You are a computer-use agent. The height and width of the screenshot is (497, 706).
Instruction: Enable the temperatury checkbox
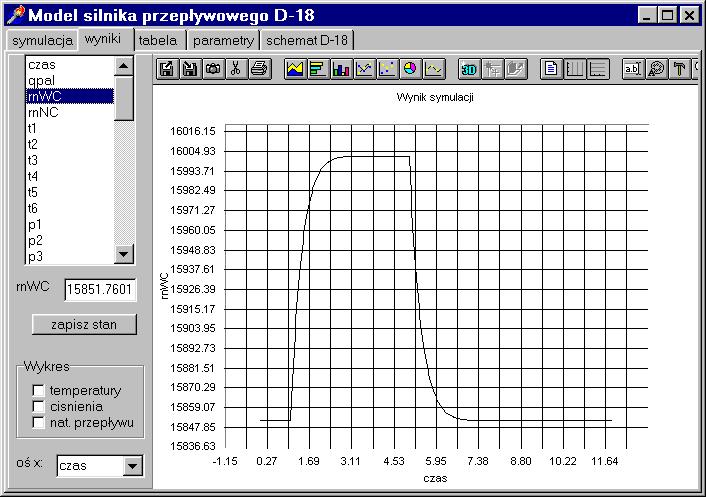tap(39, 390)
